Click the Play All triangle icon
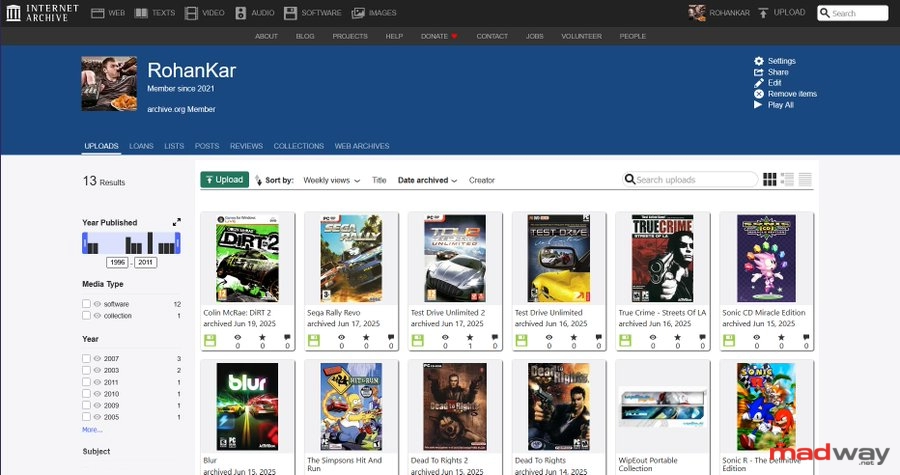The width and height of the screenshot is (900, 475). 758,105
